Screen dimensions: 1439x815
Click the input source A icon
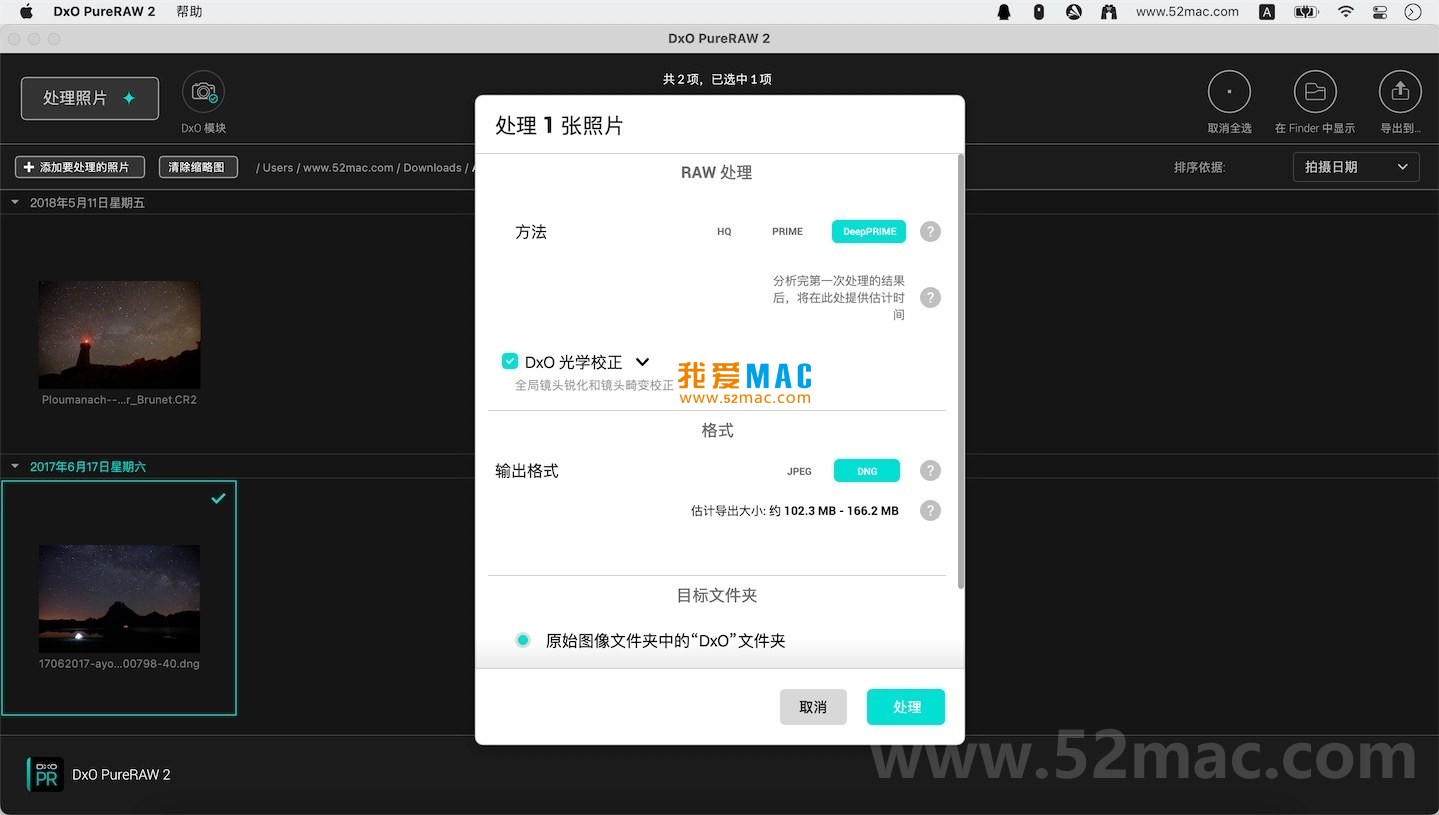(x=1267, y=12)
